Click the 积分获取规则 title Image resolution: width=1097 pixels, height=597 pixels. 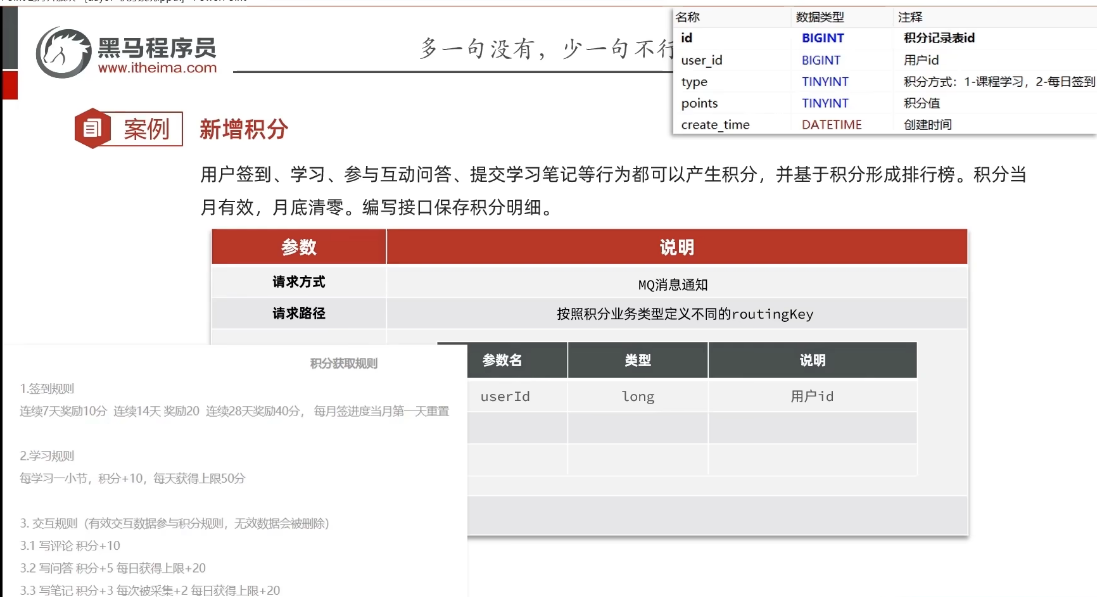click(x=344, y=363)
